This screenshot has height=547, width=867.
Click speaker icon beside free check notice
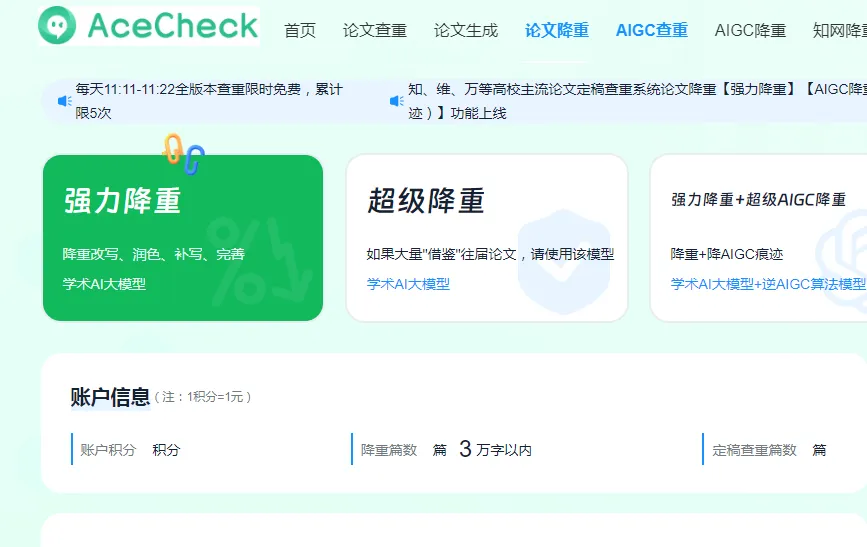pos(65,101)
